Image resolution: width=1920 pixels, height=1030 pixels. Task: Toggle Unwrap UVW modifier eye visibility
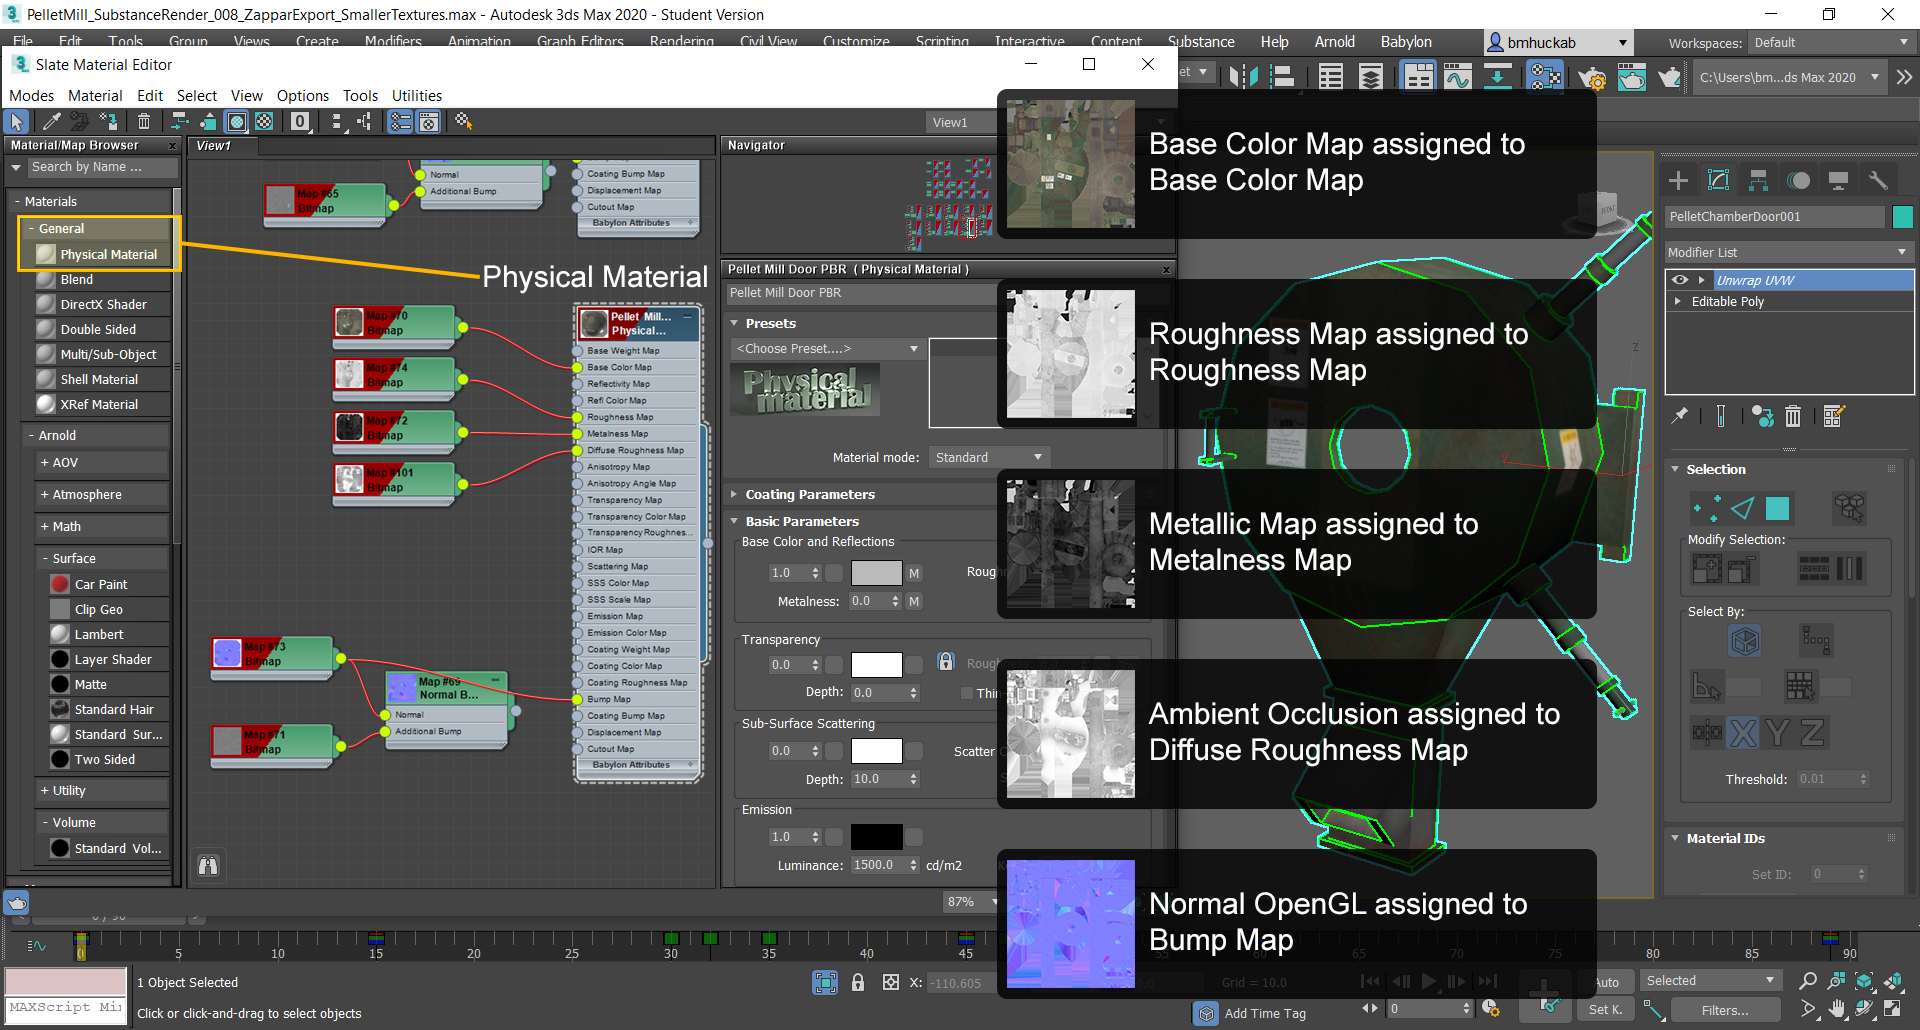(x=1680, y=280)
